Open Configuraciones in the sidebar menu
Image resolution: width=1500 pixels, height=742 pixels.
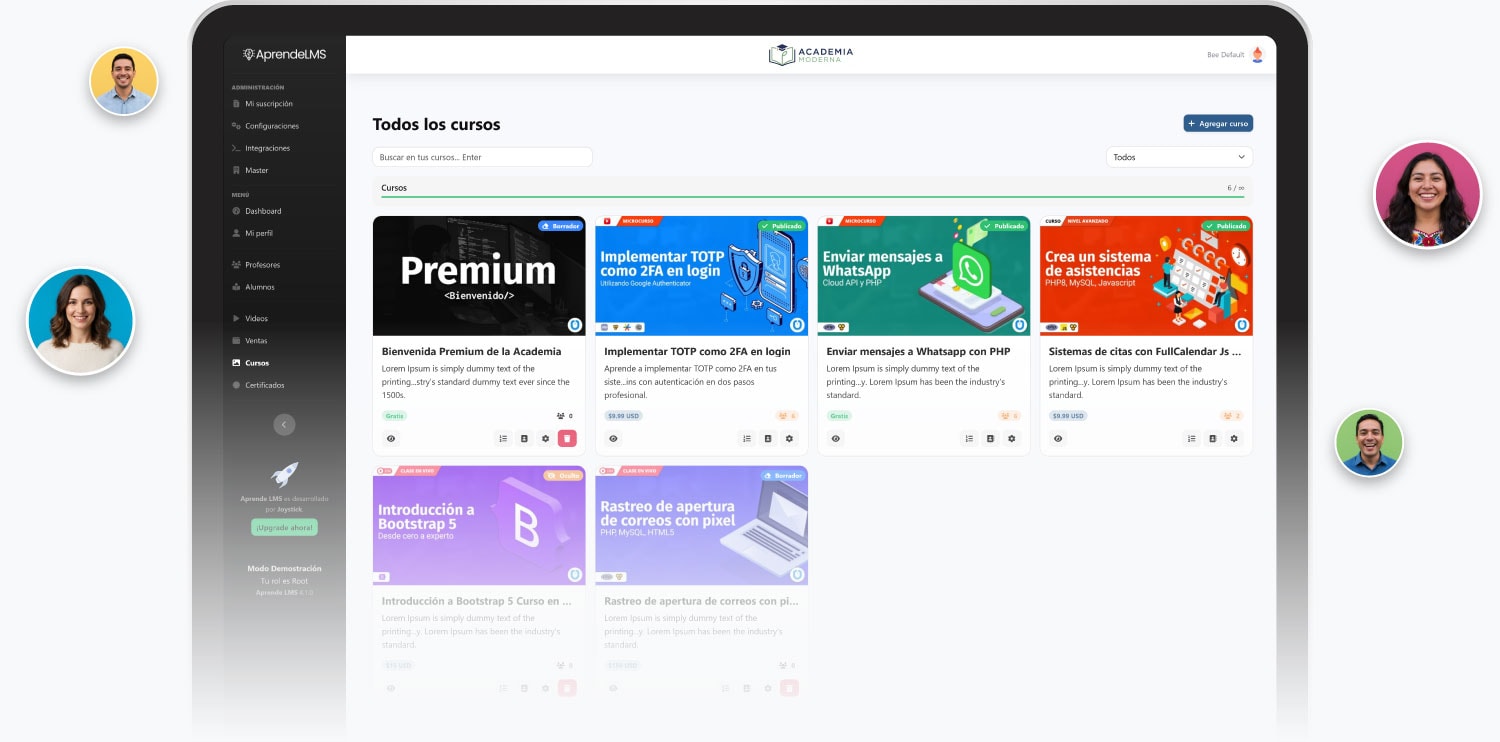click(x=271, y=126)
